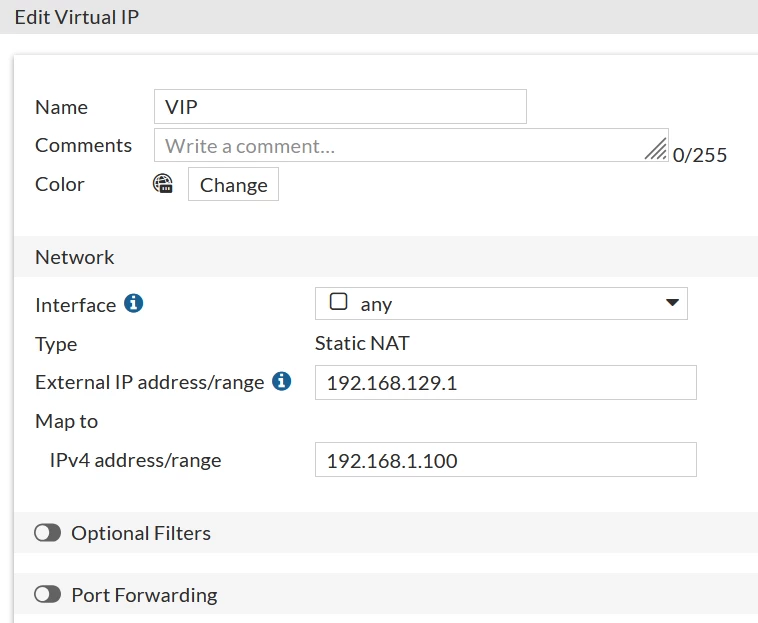Click the 0/255 character counter
The width and height of the screenshot is (758, 623).
(700, 155)
